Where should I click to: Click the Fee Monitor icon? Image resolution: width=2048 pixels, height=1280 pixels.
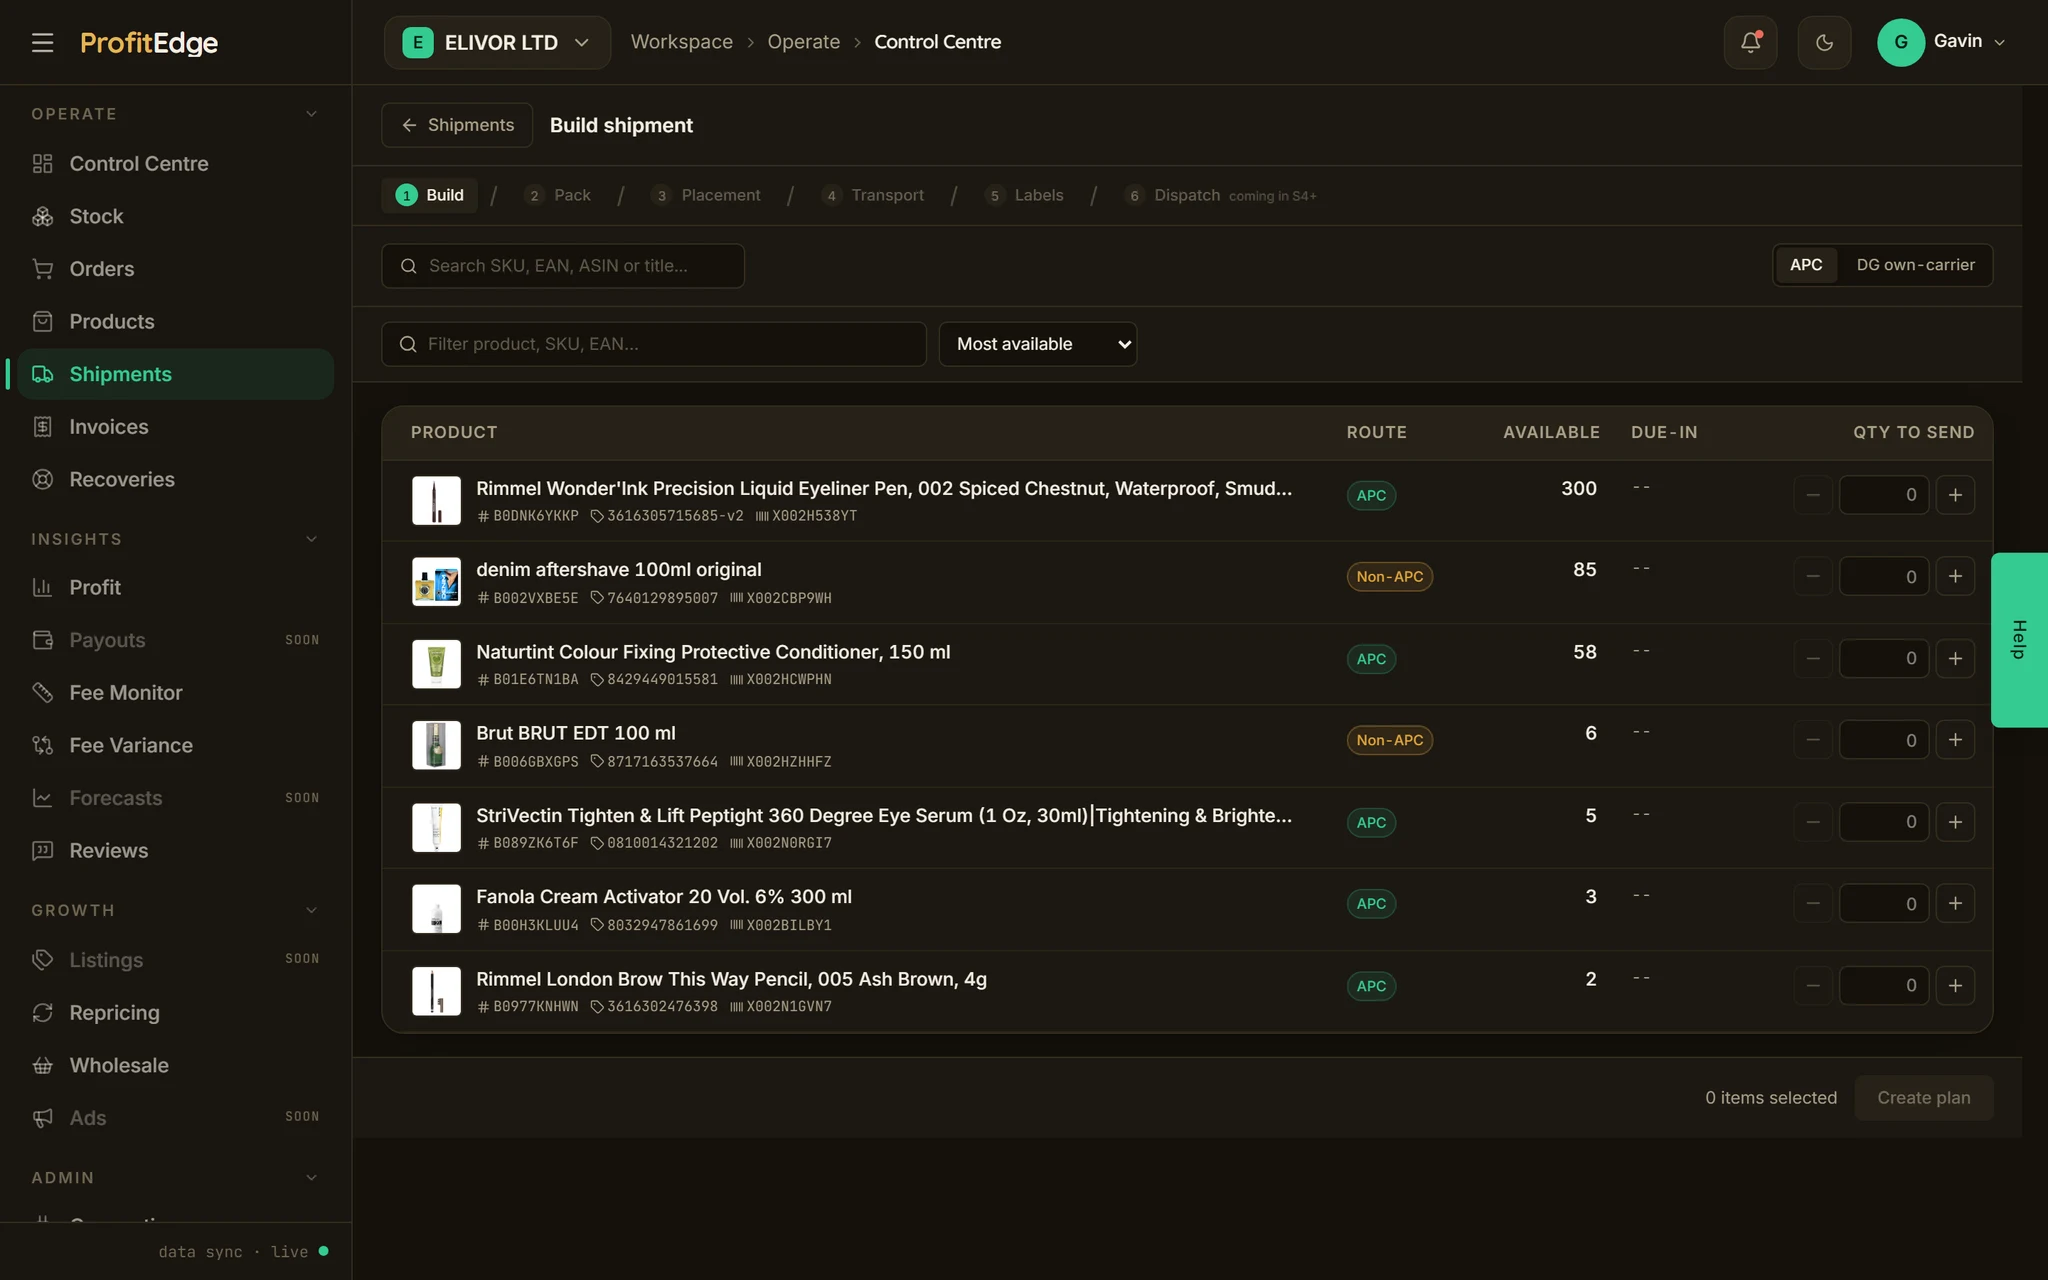coord(42,692)
